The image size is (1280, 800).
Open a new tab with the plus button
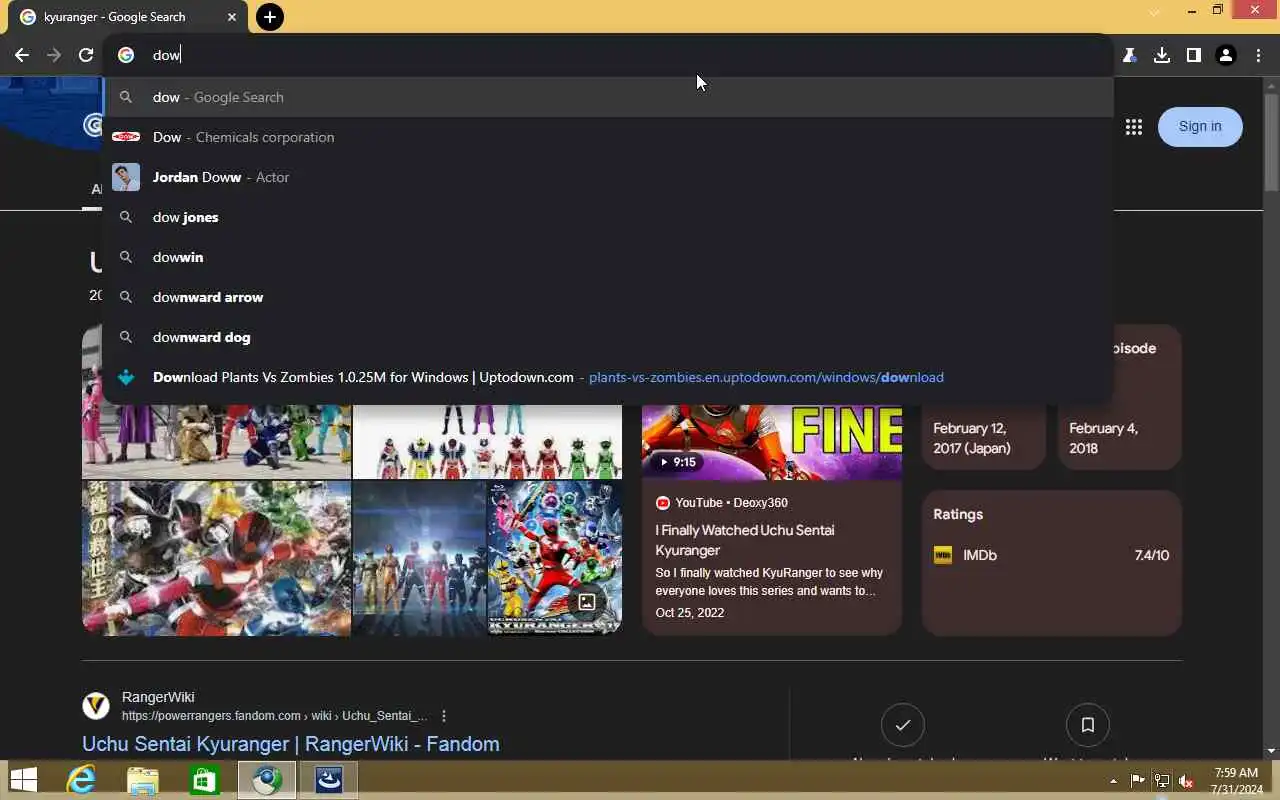tap(269, 17)
